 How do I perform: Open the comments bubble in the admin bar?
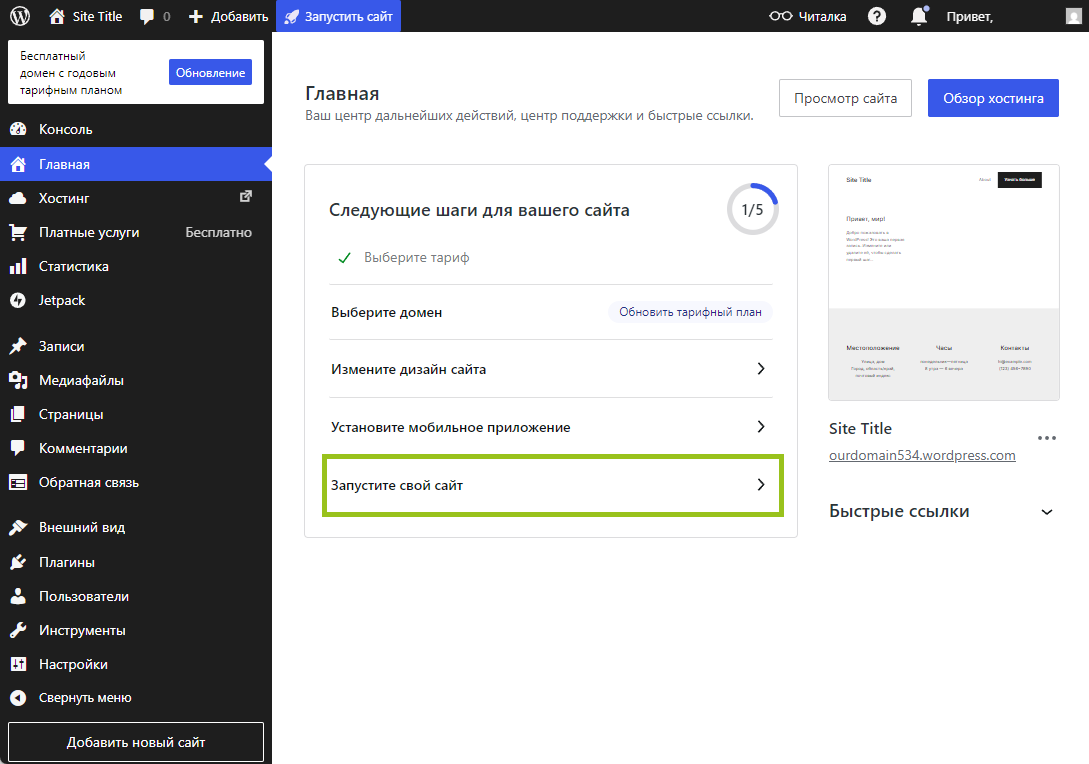[147, 17]
